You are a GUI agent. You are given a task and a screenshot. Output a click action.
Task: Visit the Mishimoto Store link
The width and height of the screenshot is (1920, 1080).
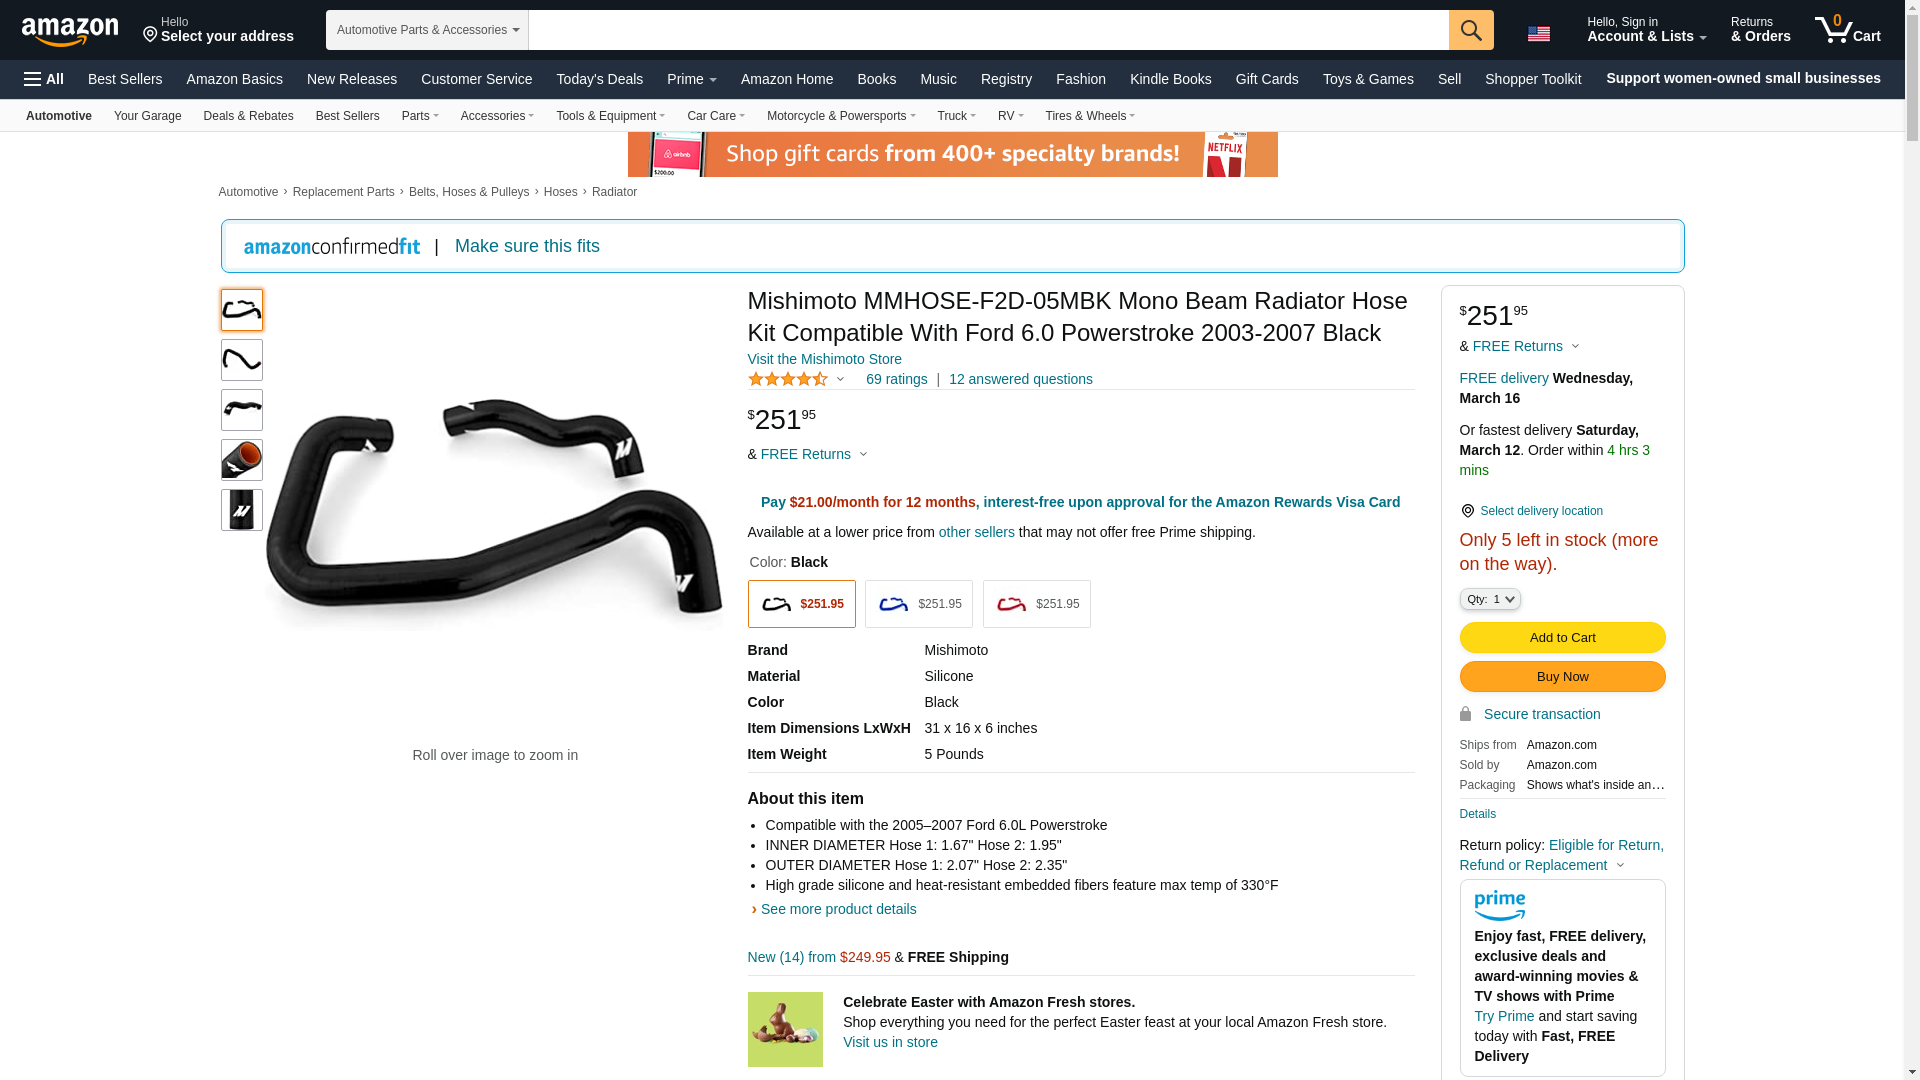click(x=825, y=359)
